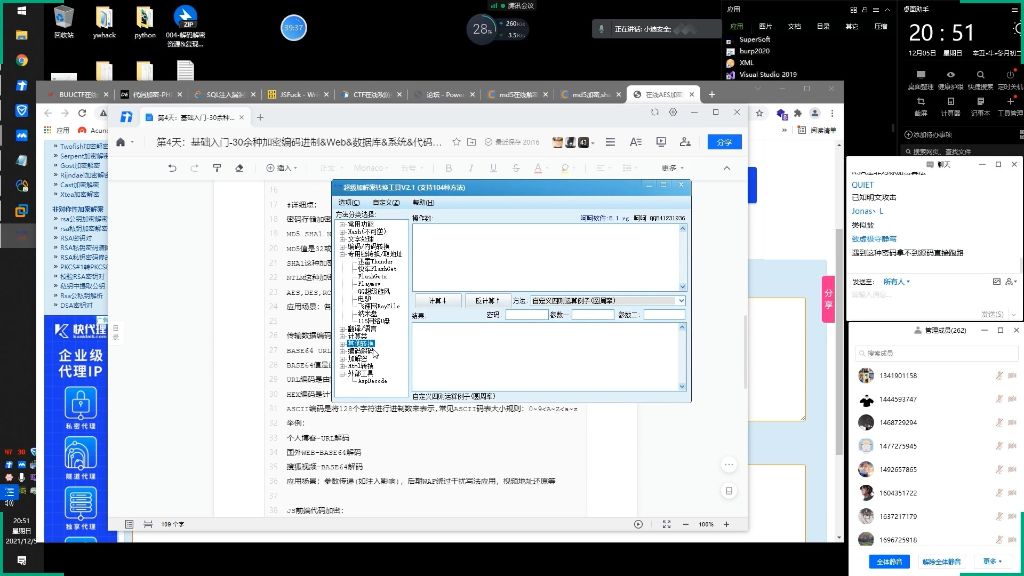
Task: Bookmark page with Chrome star icon
Action: tap(760, 113)
